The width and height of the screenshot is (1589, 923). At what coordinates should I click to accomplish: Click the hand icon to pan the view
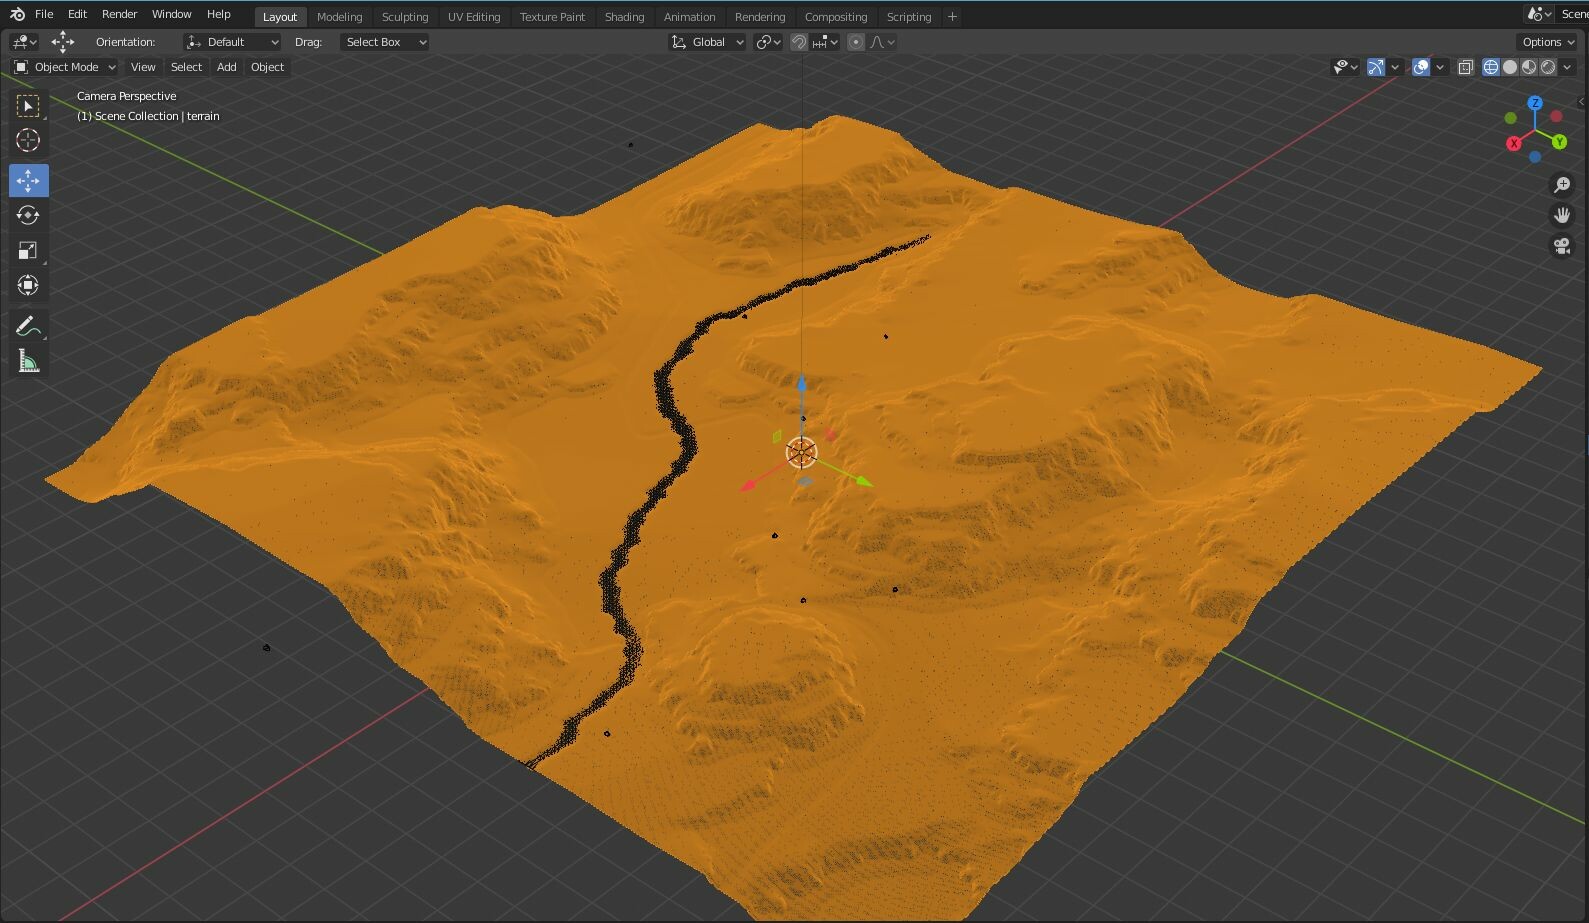coord(1561,215)
